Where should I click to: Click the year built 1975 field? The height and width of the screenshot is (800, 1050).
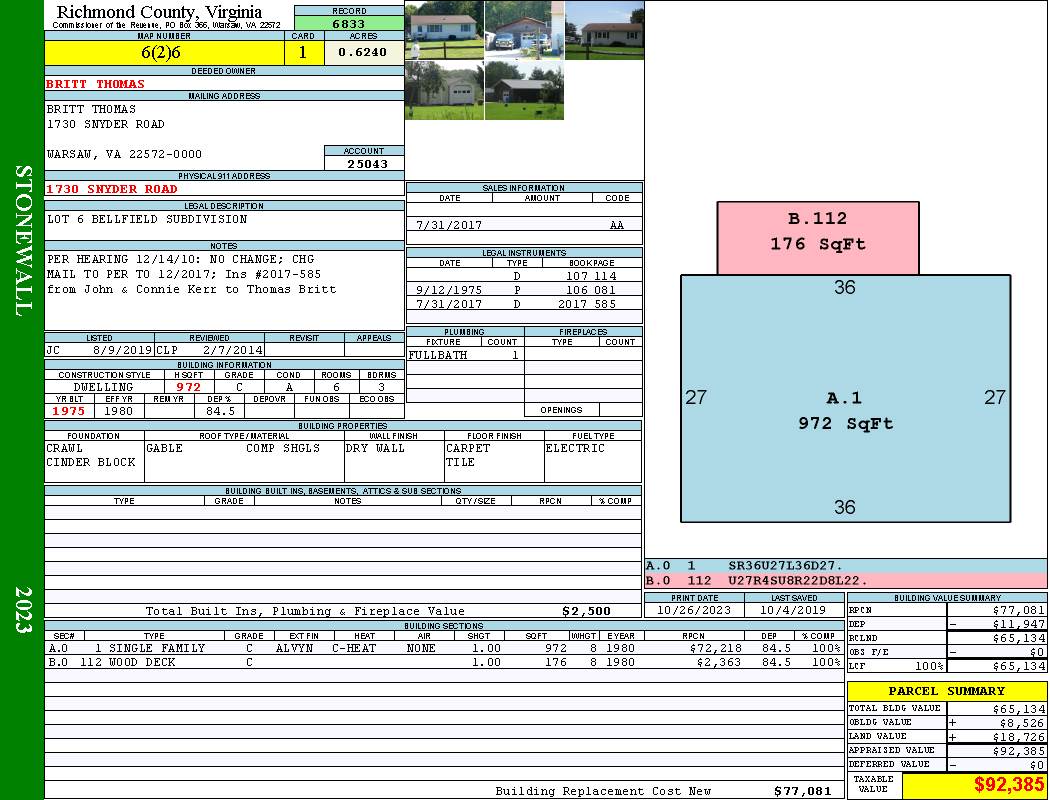69,411
